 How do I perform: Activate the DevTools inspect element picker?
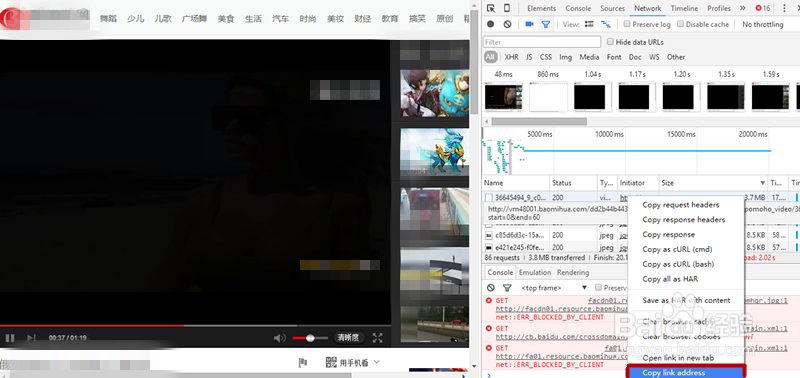(x=490, y=8)
